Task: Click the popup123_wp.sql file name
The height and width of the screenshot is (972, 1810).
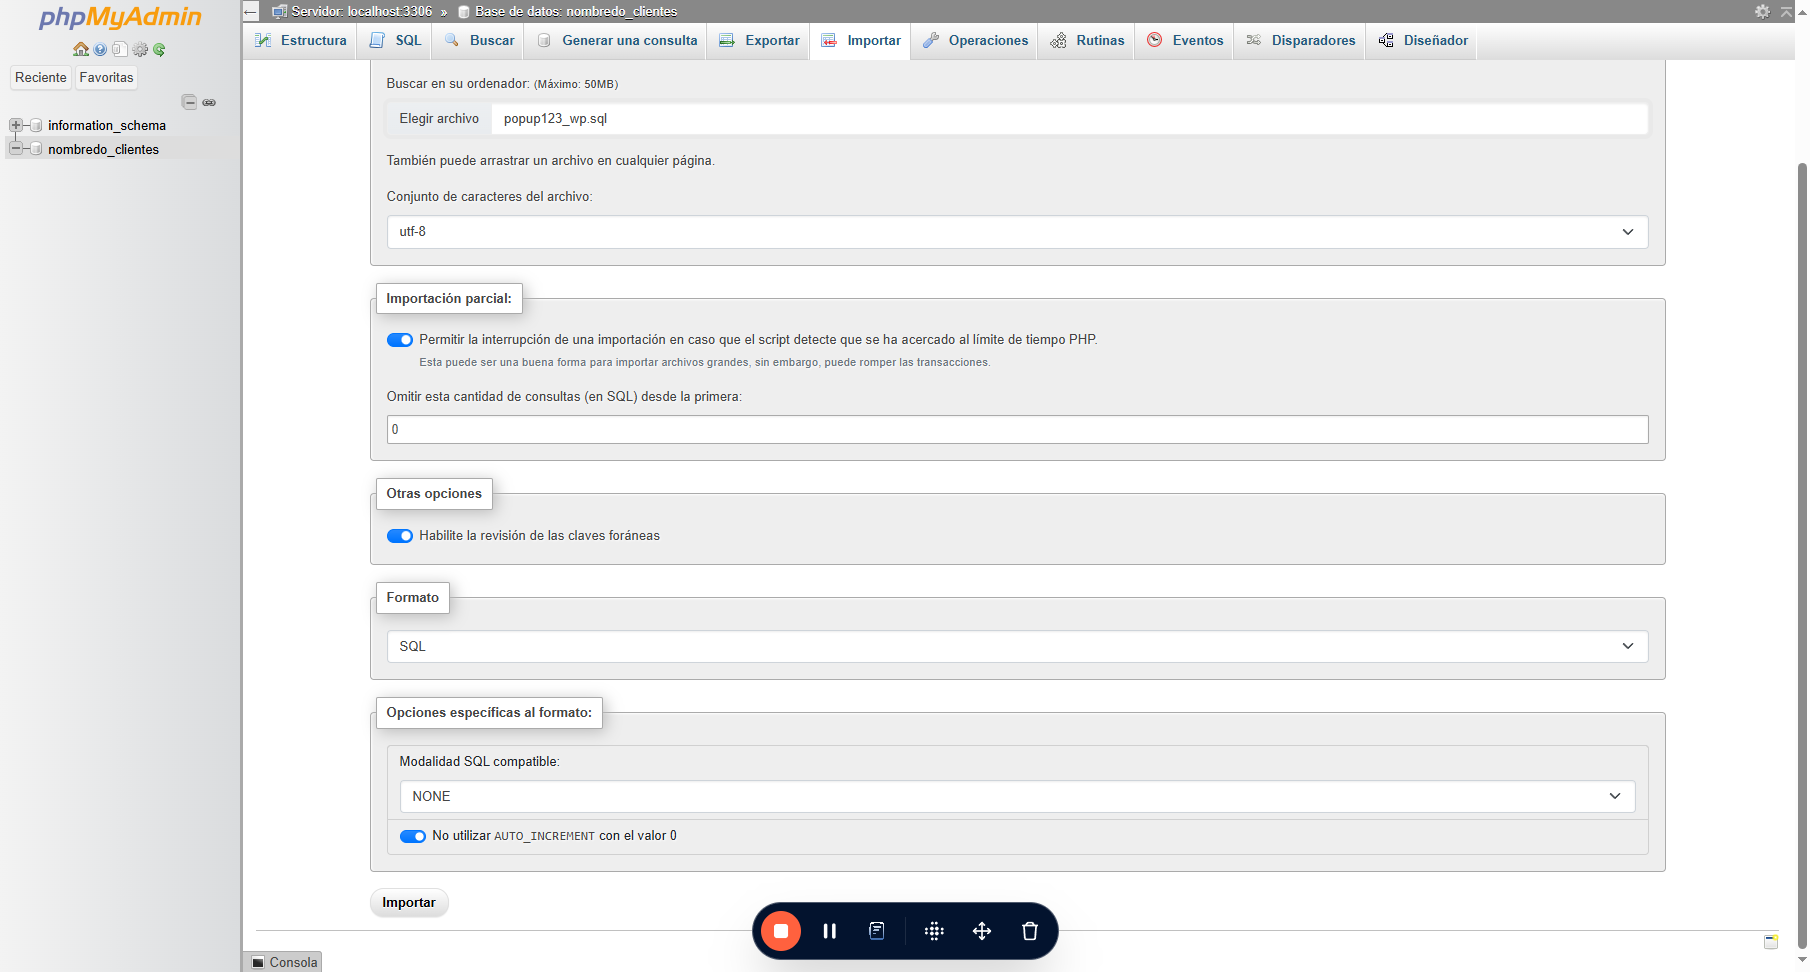Action: 555,119
